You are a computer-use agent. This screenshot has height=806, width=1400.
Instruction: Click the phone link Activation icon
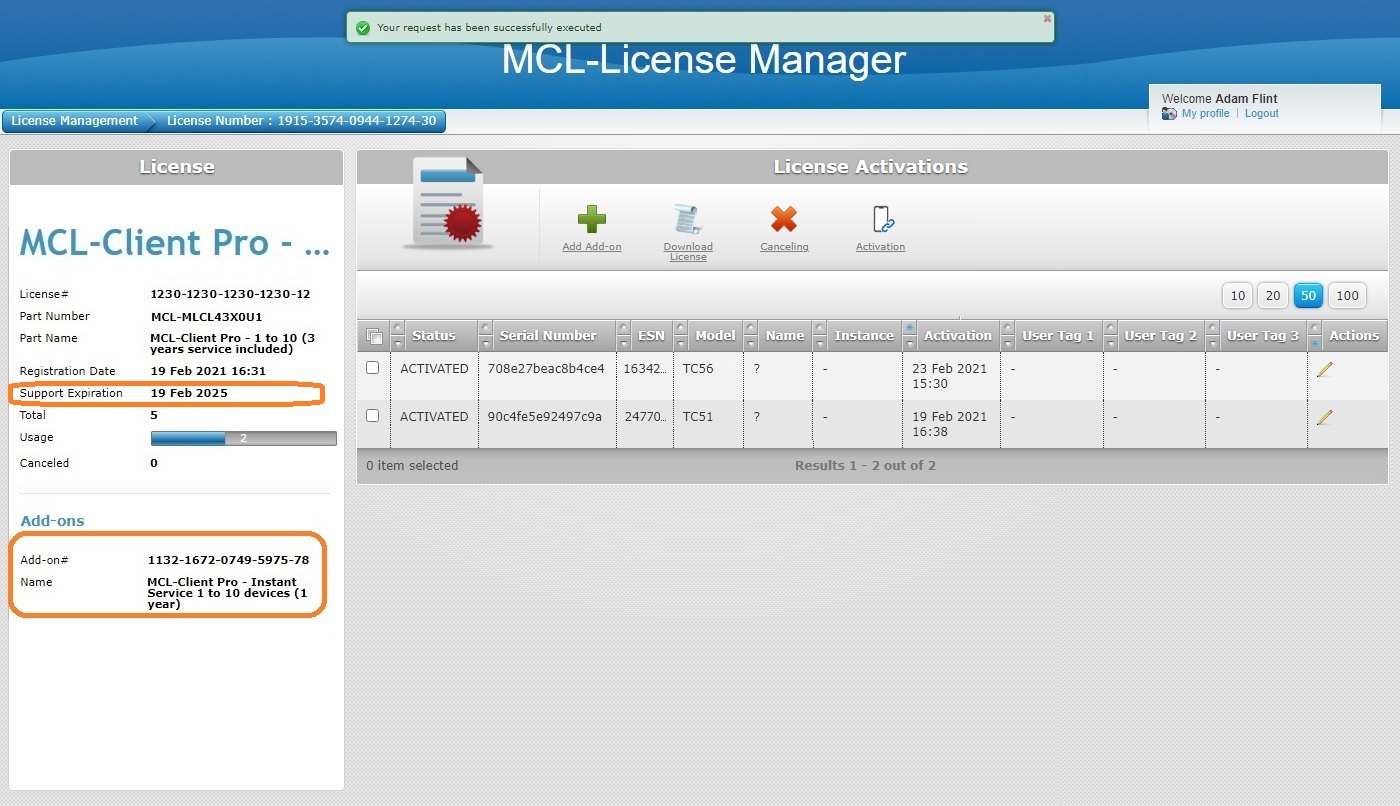tap(881, 219)
